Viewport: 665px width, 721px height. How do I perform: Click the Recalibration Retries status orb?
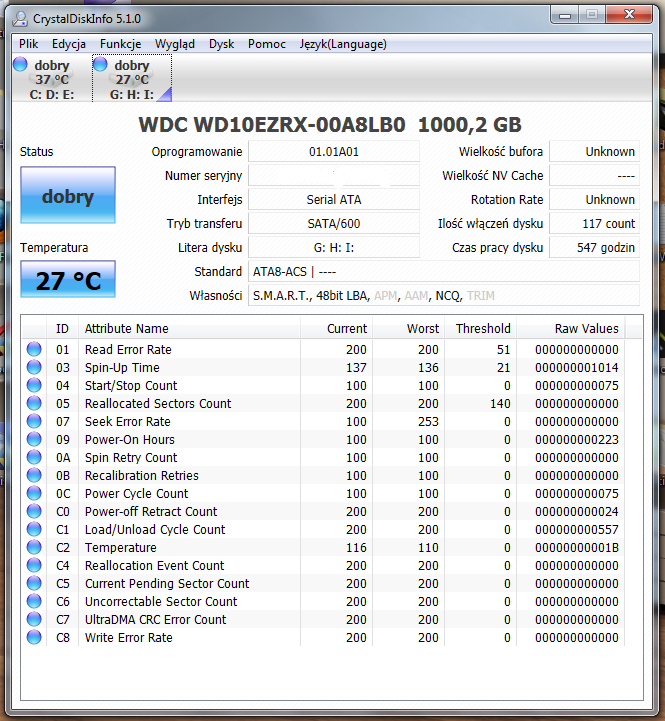click(34, 475)
